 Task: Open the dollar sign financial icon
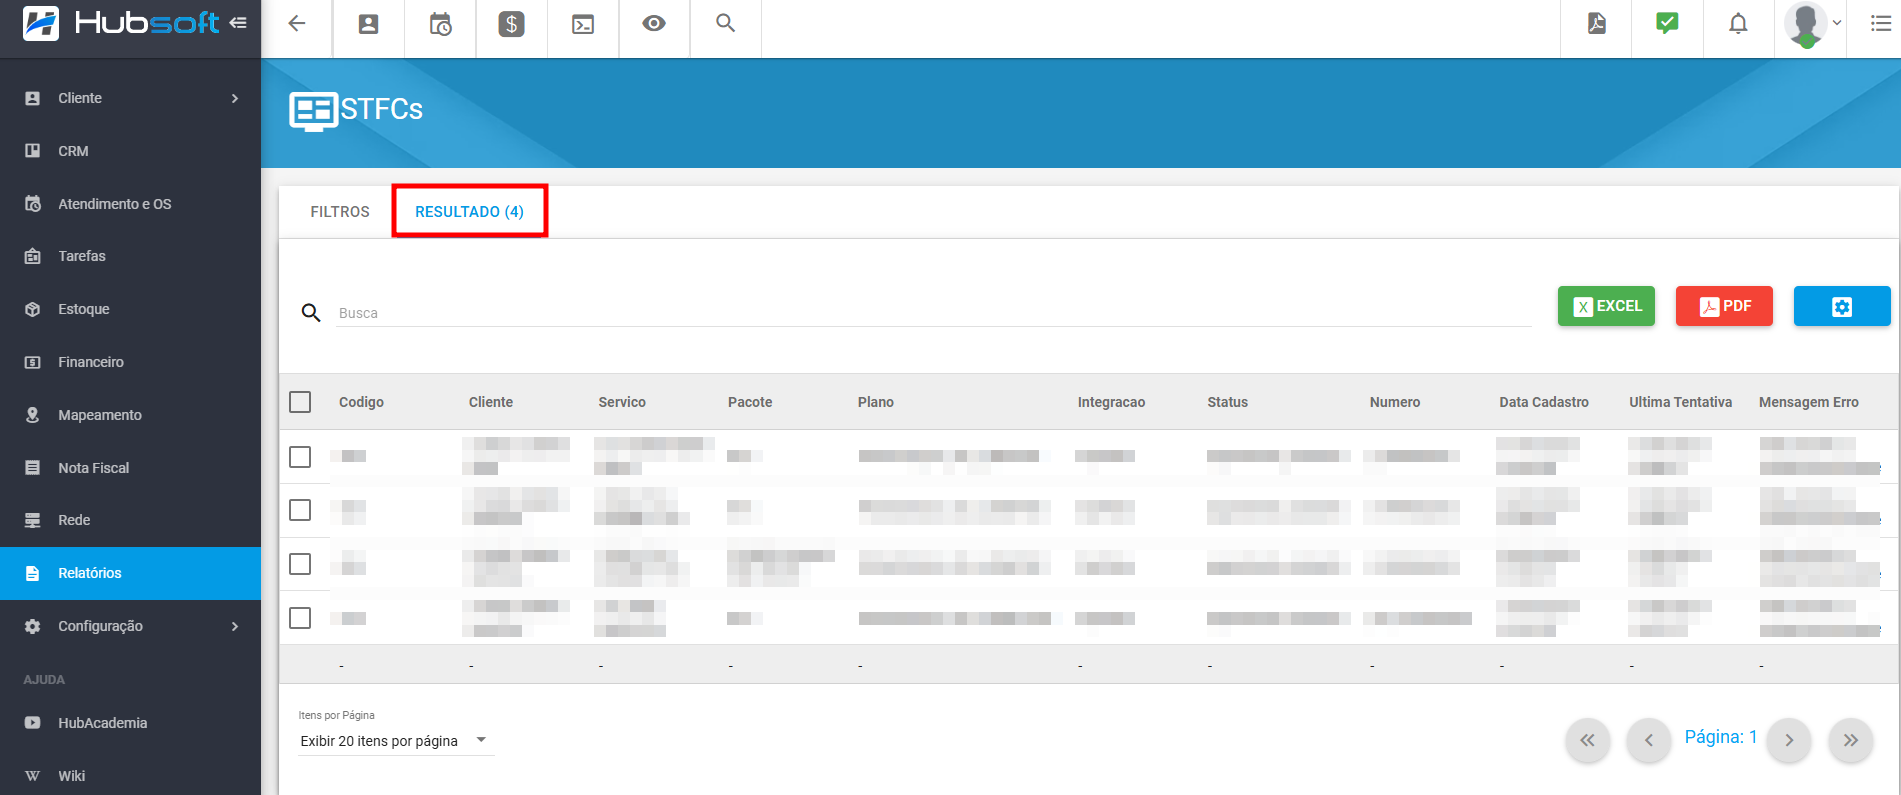(x=512, y=24)
